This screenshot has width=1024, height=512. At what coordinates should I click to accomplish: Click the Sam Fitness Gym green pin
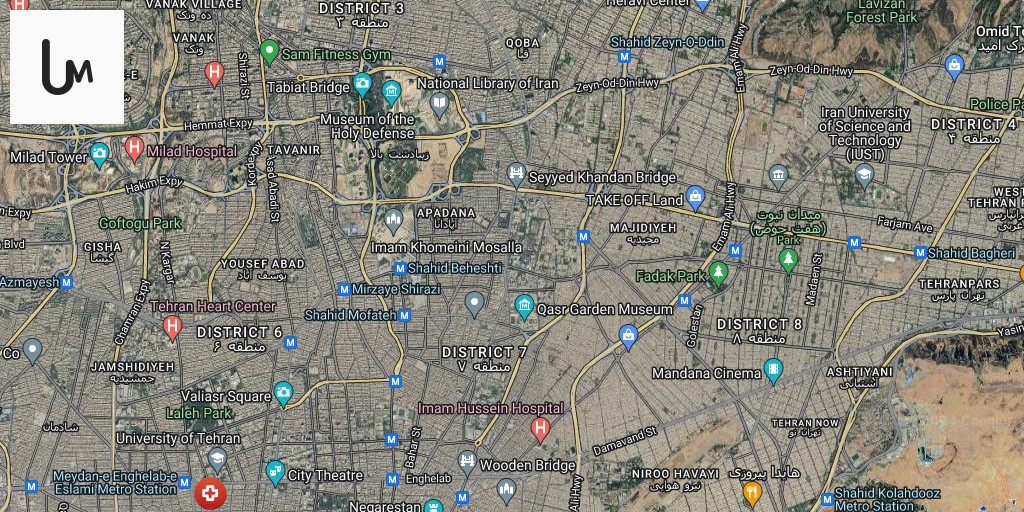tap(269, 51)
